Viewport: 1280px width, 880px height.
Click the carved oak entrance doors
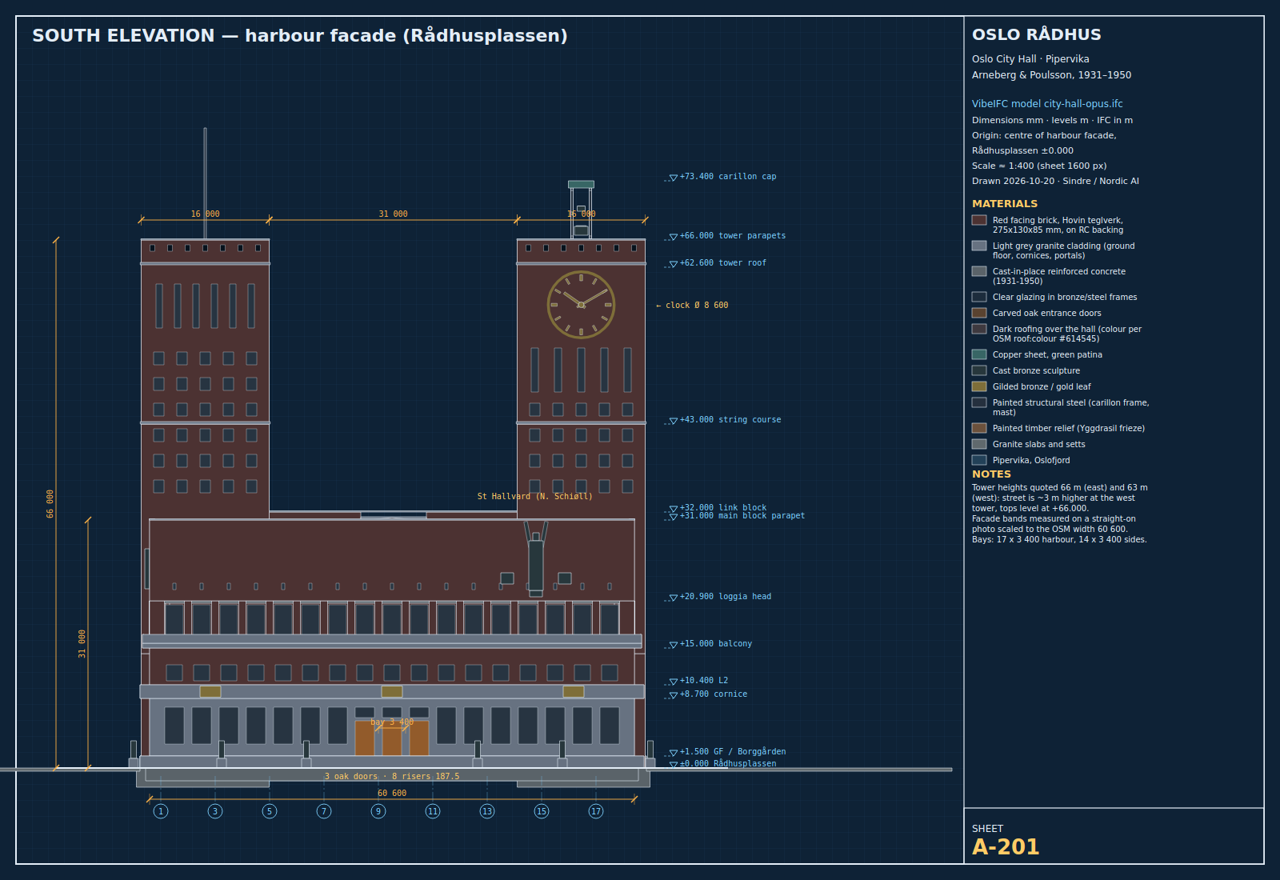tap(392, 738)
